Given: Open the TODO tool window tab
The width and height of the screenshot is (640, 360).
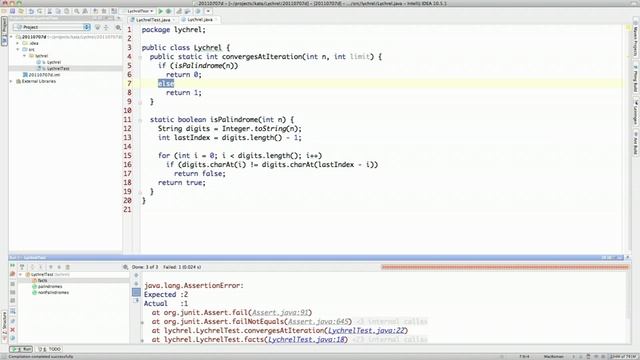Looking at the screenshot, I should (x=49, y=349).
